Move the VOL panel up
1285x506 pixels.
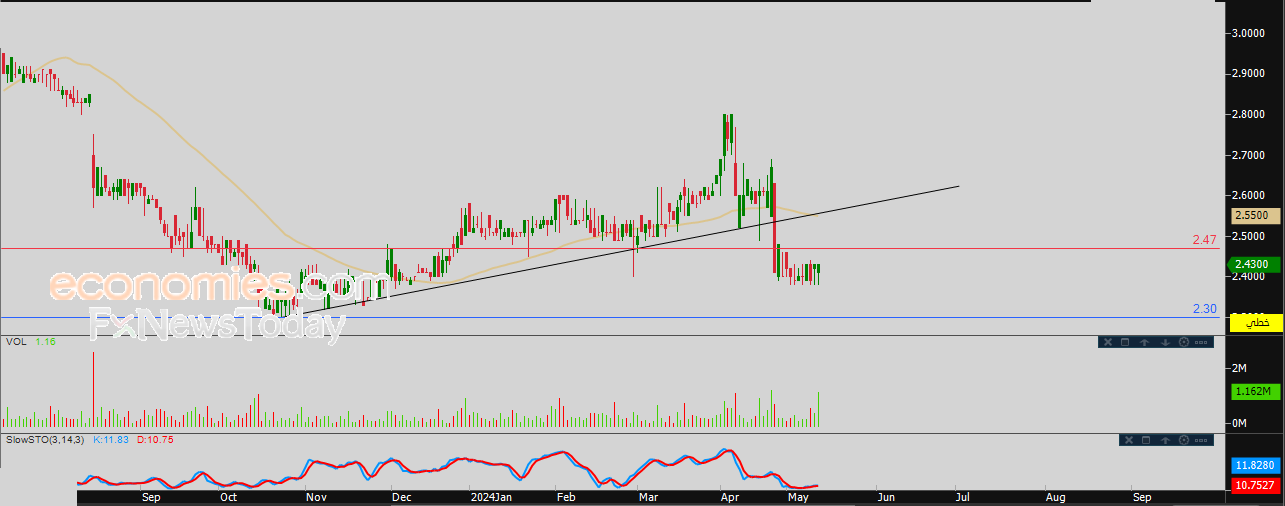point(1144,342)
